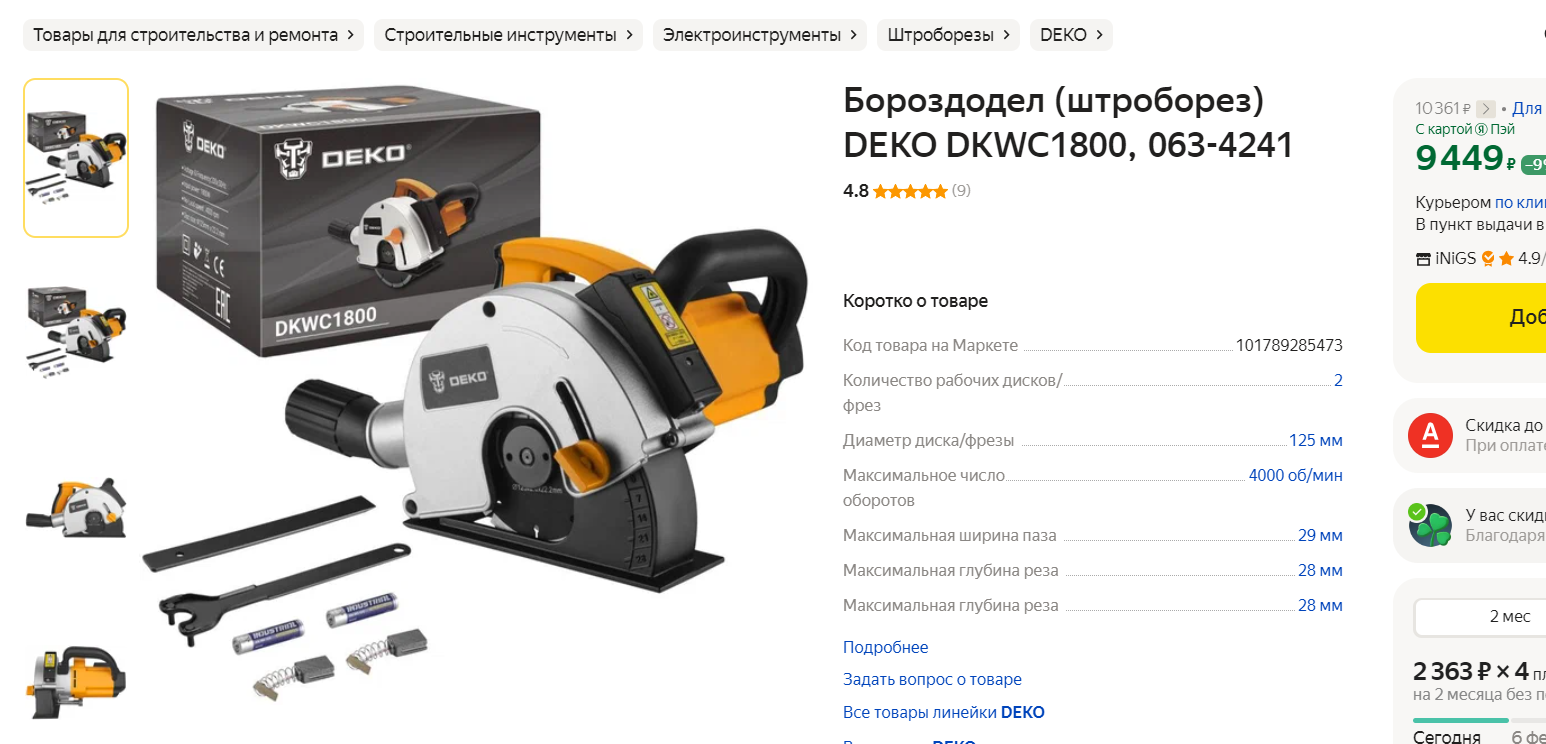Click the iNiGS store icon
Image resolution: width=1546 pixels, height=744 pixels.
click(1423, 259)
